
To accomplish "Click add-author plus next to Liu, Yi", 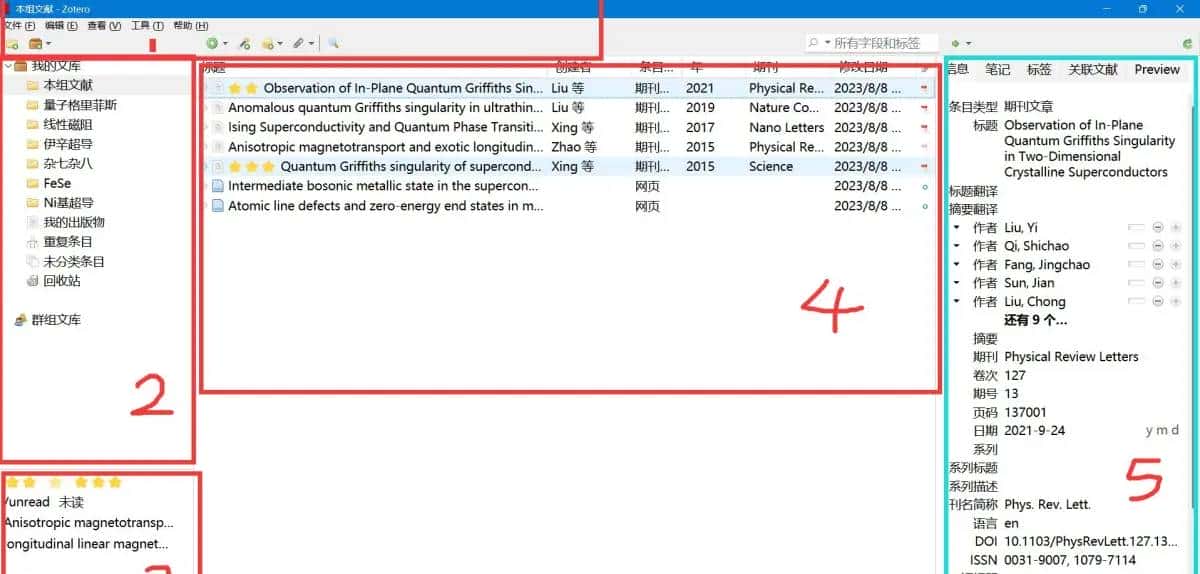I will coord(1175,228).
